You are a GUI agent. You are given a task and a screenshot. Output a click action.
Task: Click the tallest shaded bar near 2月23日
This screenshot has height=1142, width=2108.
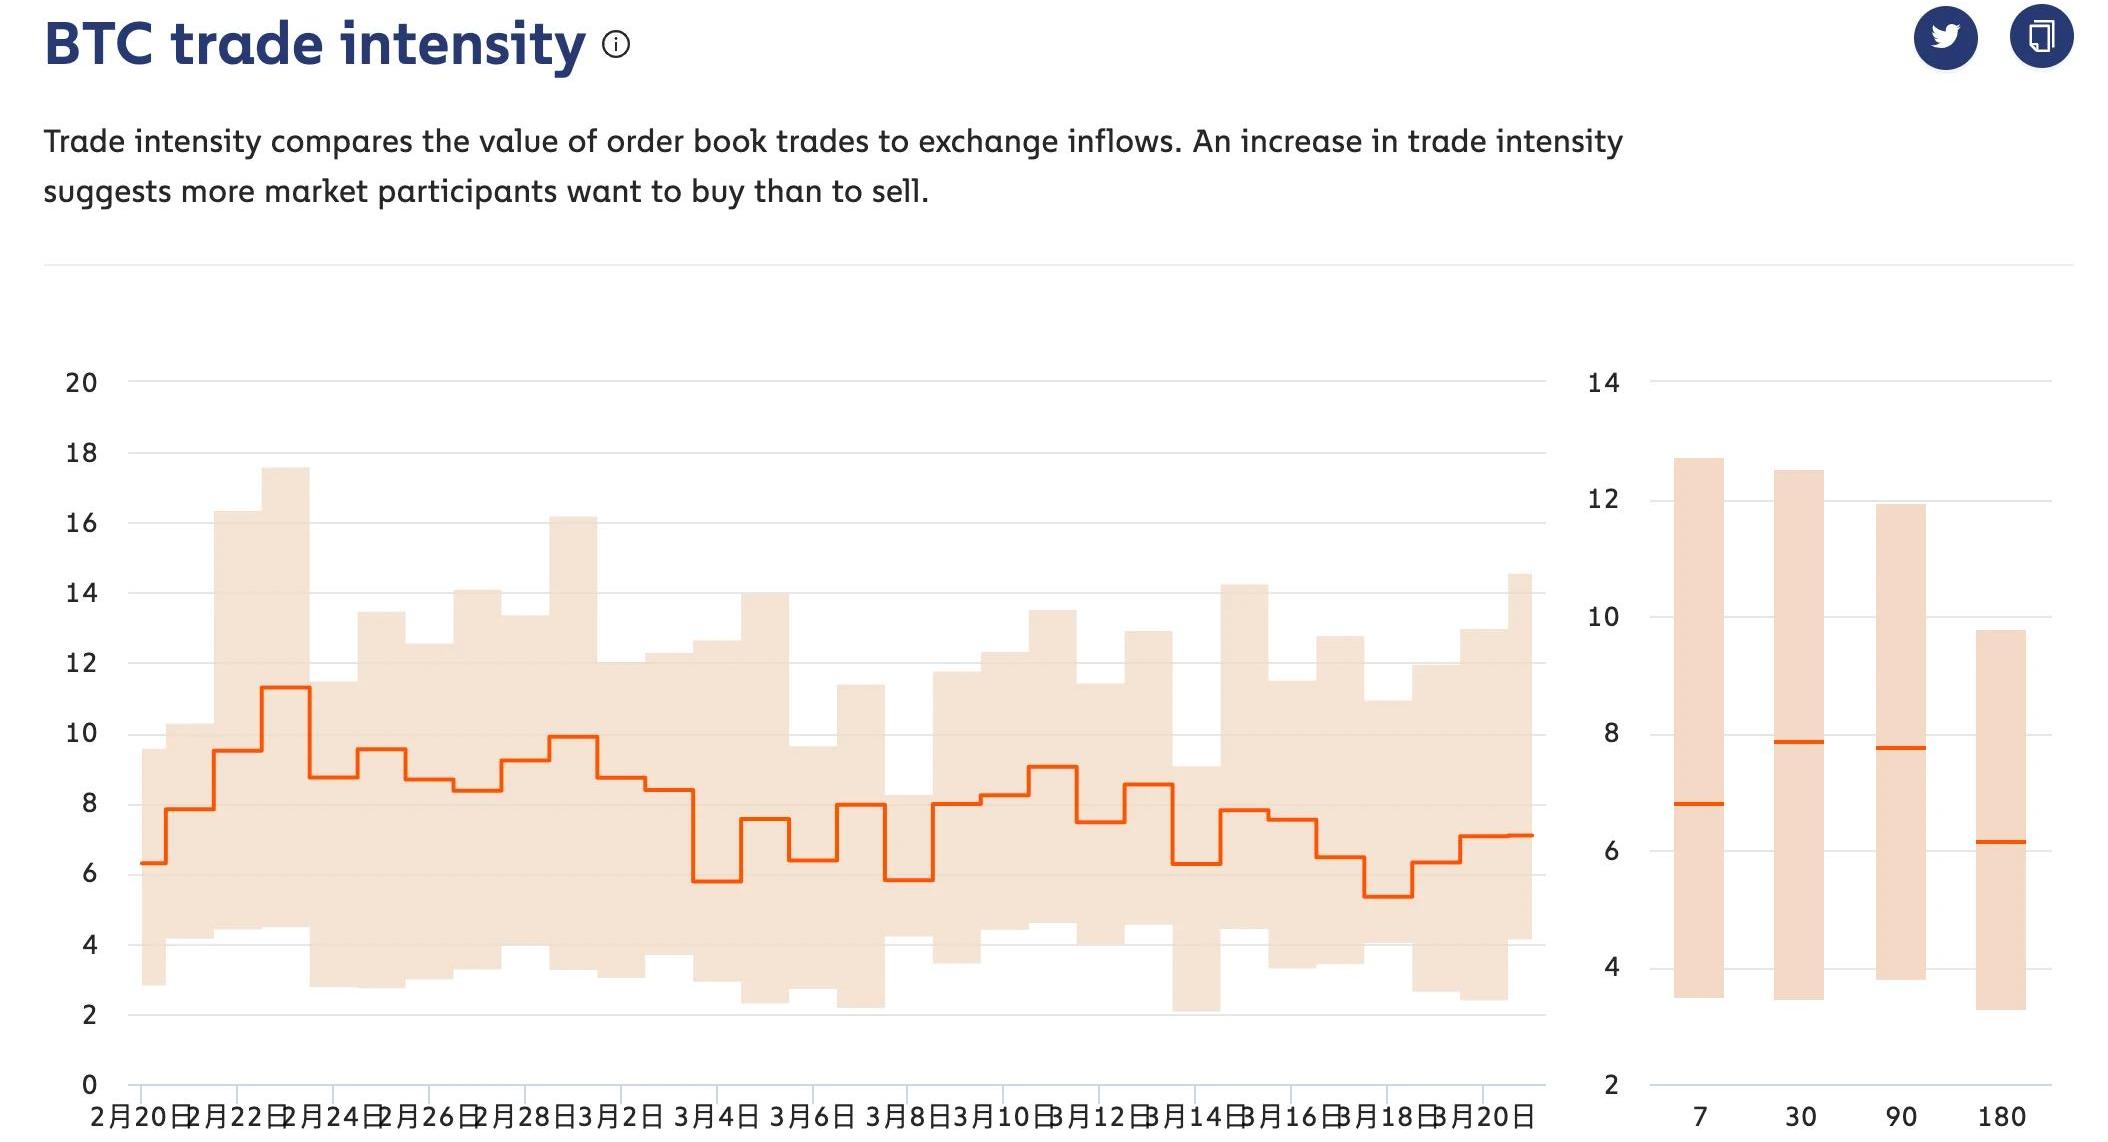(x=286, y=697)
